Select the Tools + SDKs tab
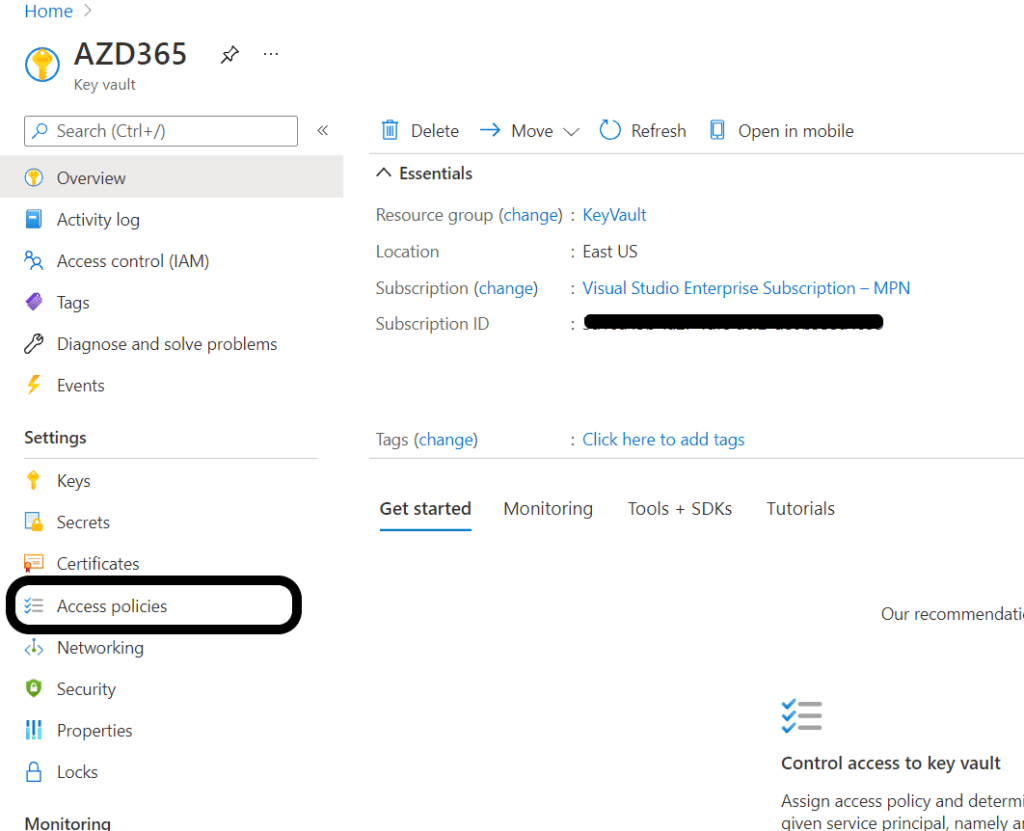Viewport: 1024px width, 831px height. tap(680, 509)
